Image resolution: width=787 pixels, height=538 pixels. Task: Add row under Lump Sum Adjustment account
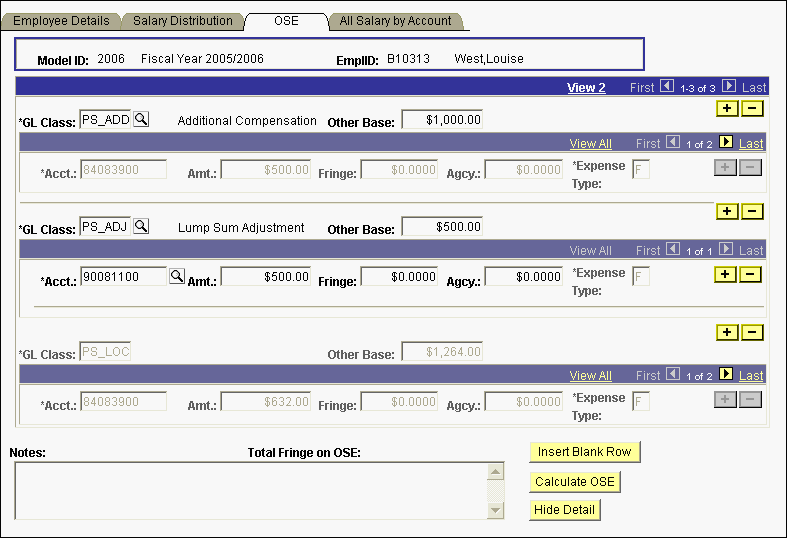pyautogui.click(x=727, y=274)
